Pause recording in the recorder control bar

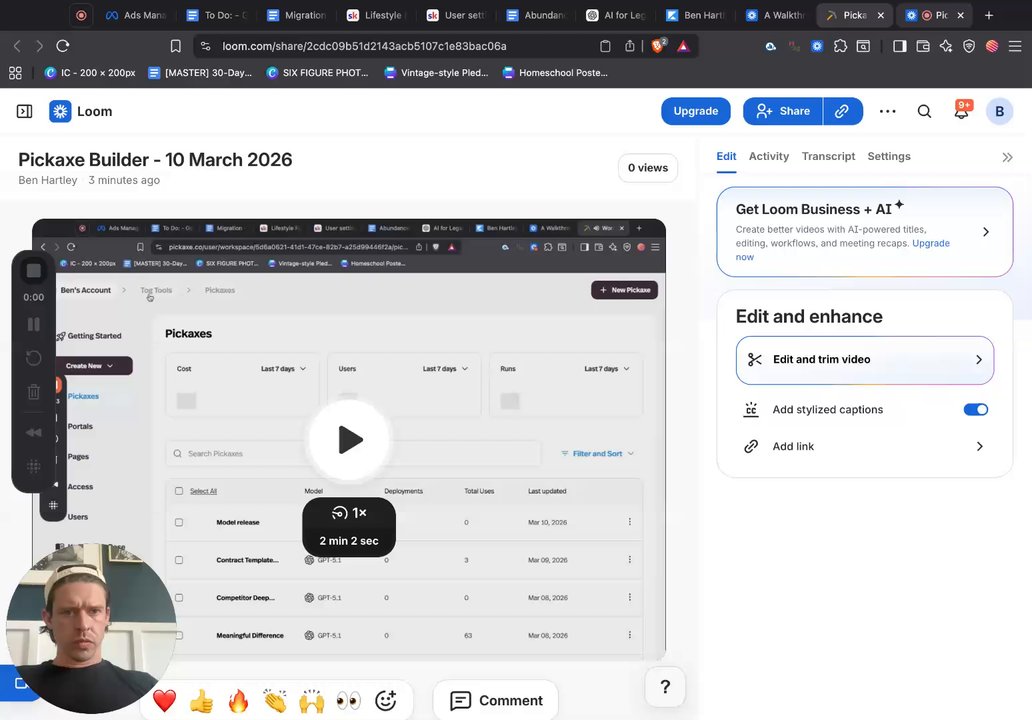click(x=34, y=324)
